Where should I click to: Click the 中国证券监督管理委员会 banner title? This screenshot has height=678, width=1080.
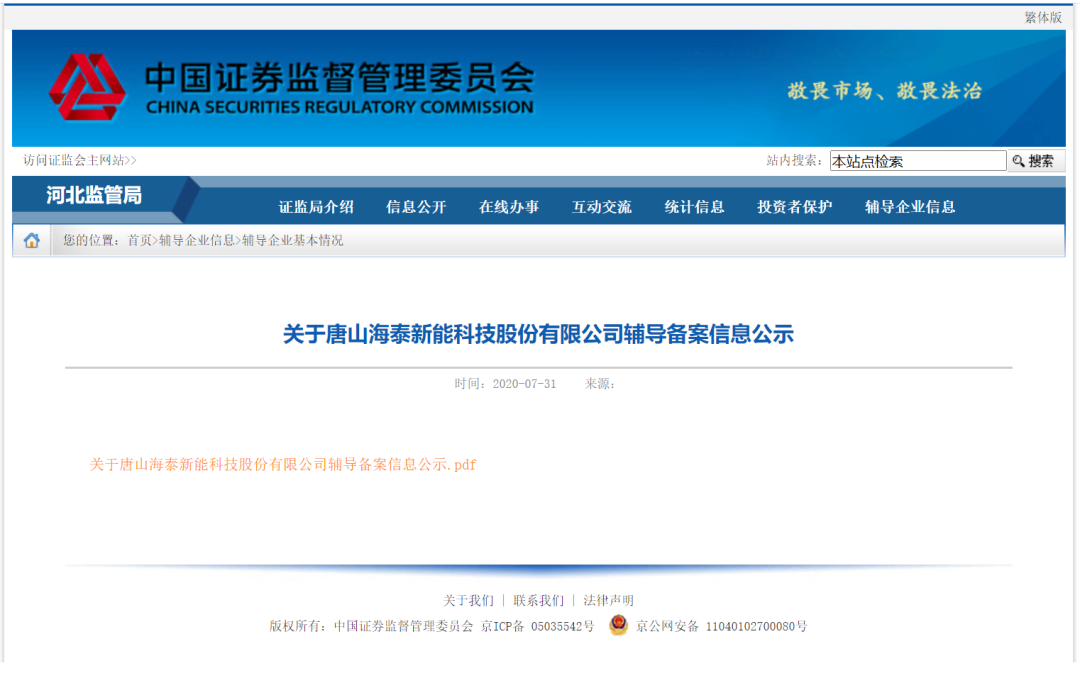tap(340, 77)
